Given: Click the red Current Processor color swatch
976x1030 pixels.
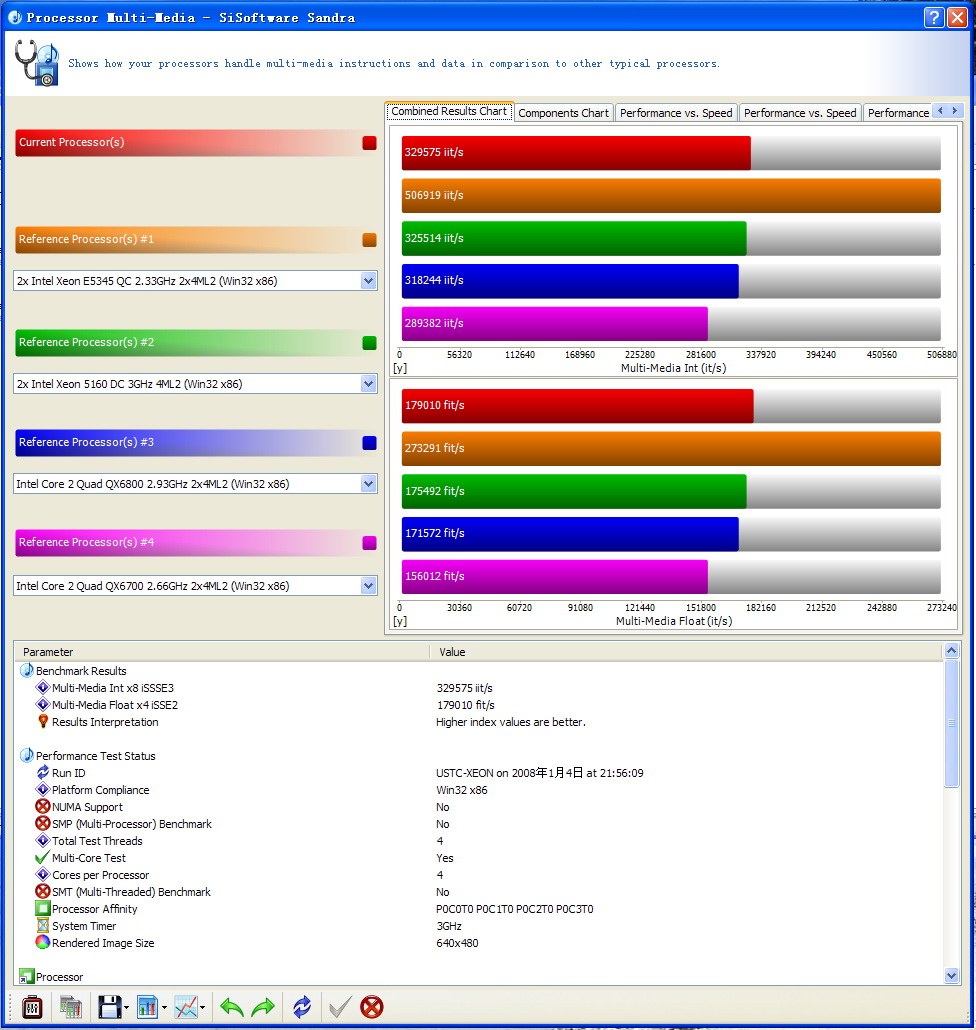Looking at the screenshot, I should click(x=369, y=143).
